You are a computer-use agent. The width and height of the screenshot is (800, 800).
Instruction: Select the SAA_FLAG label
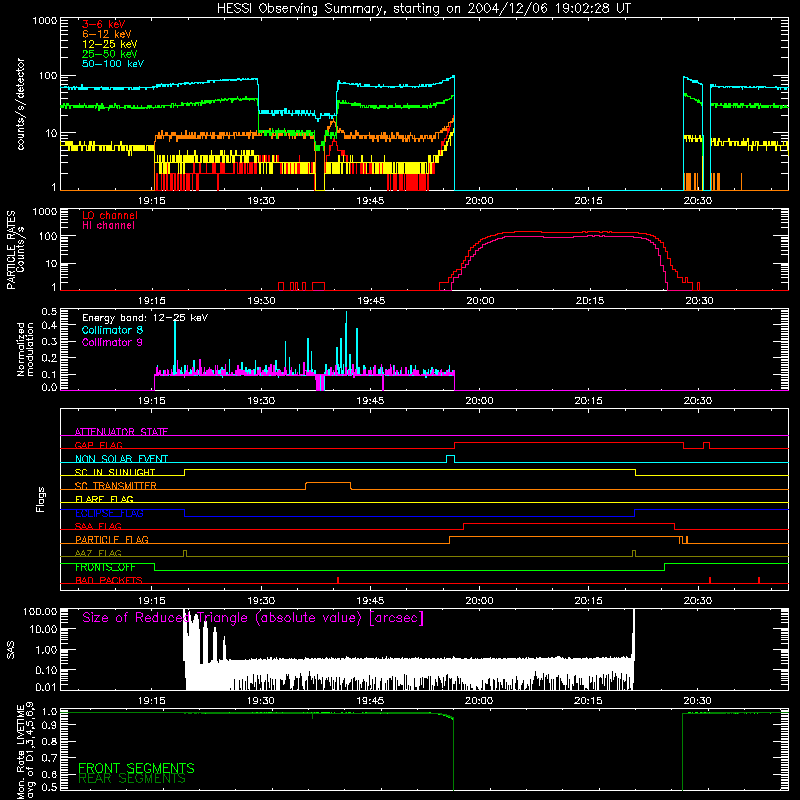[98, 526]
